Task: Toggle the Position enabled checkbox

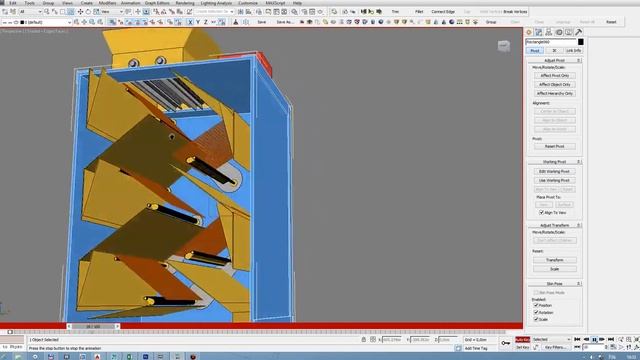Action: pyautogui.click(x=536, y=305)
